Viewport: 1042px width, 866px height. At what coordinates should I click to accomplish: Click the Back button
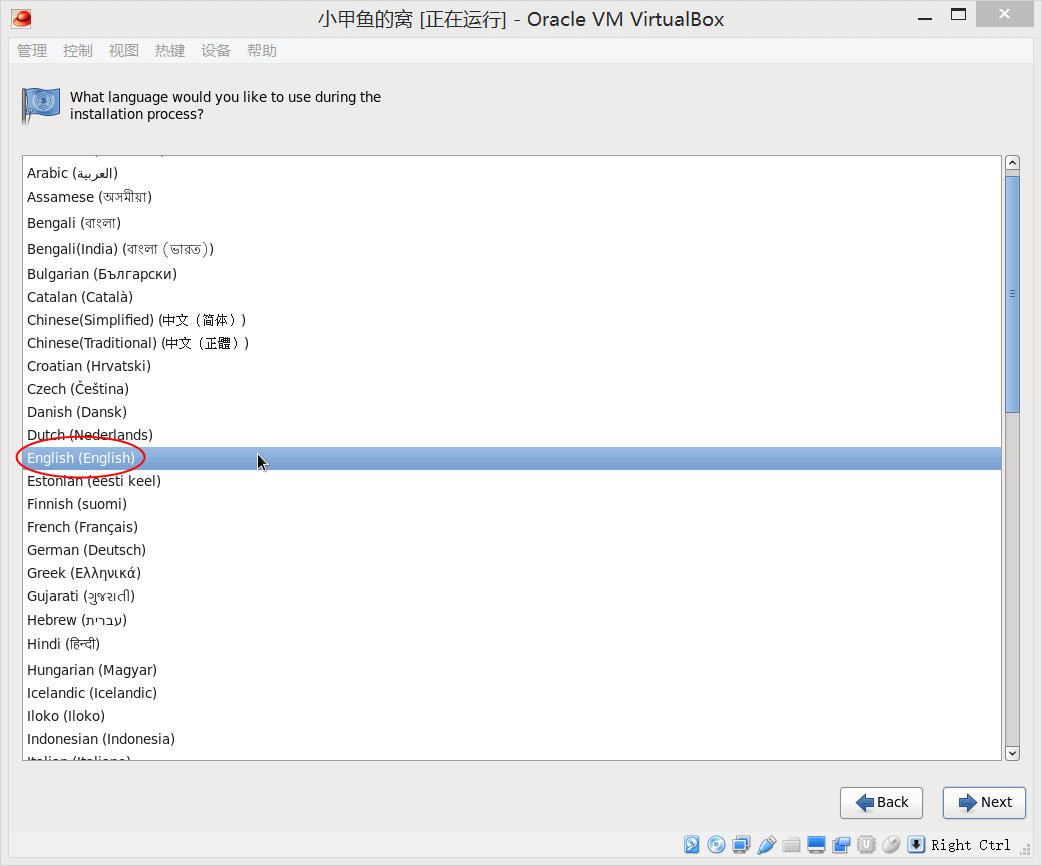(x=882, y=802)
